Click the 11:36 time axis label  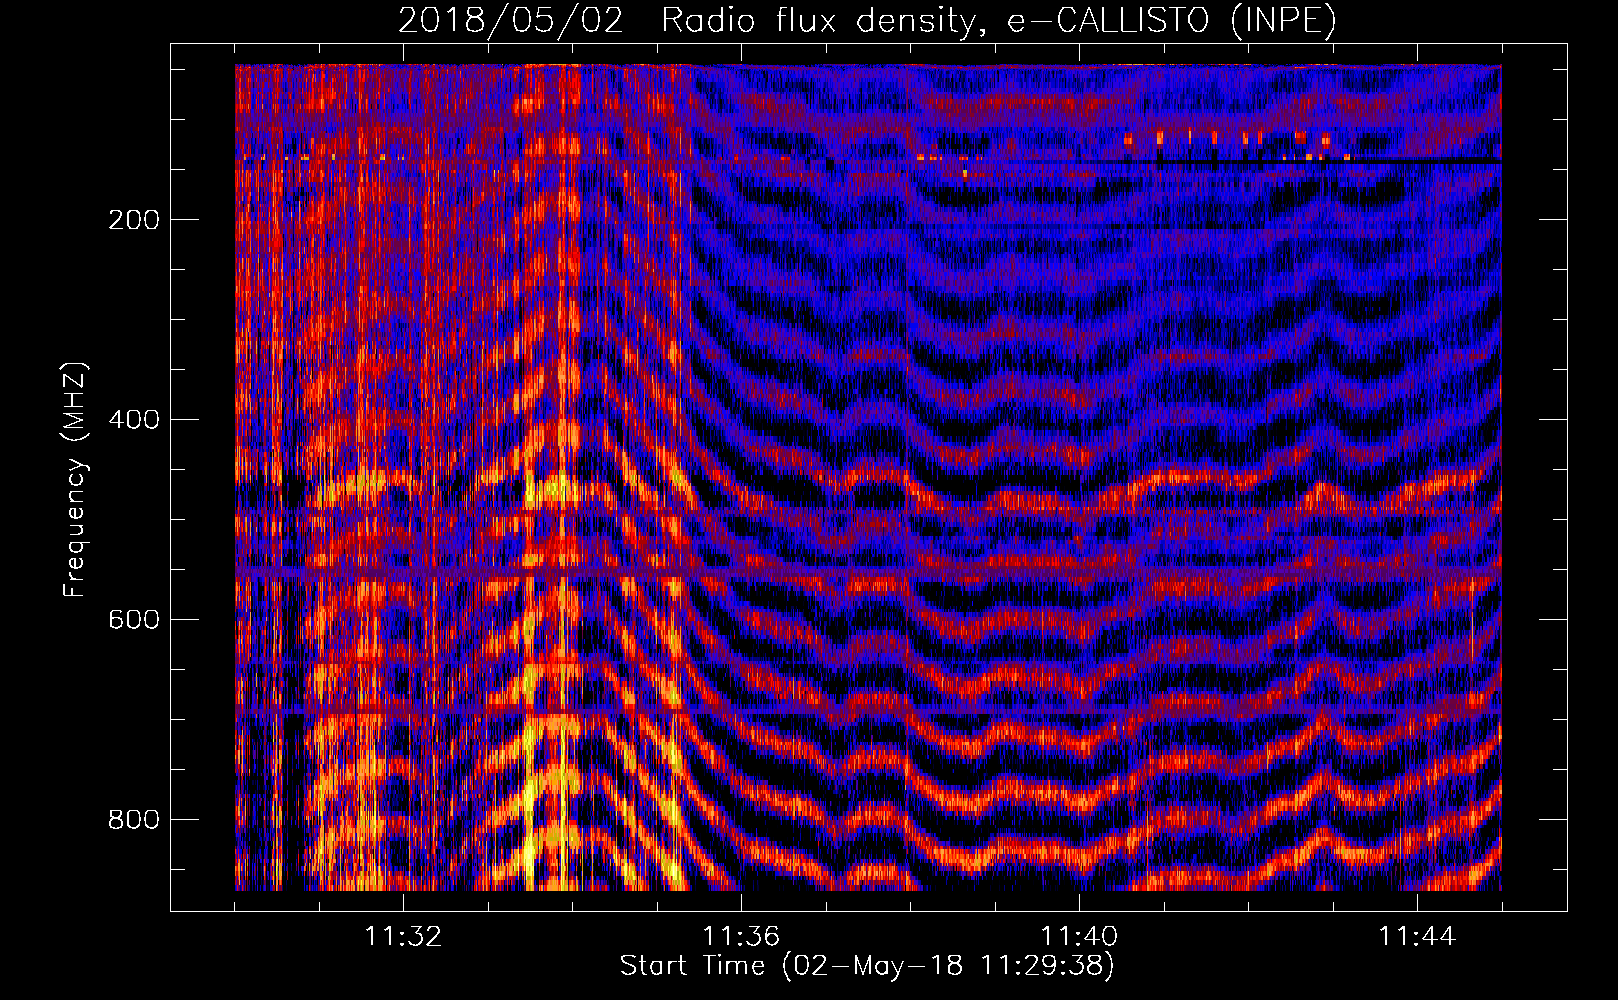point(741,936)
